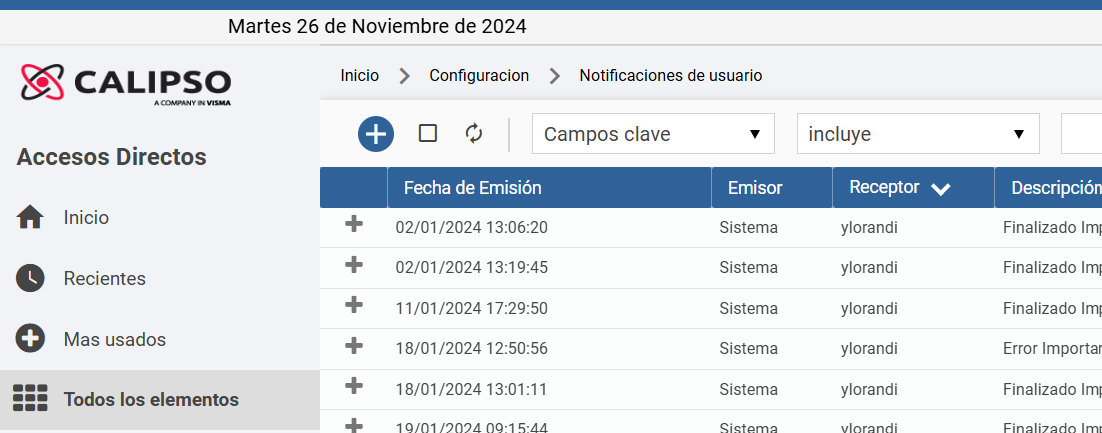This screenshot has height=433, width=1102.
Task: Go to Configuracion breadcrumb
Action: tap(479, 75)
